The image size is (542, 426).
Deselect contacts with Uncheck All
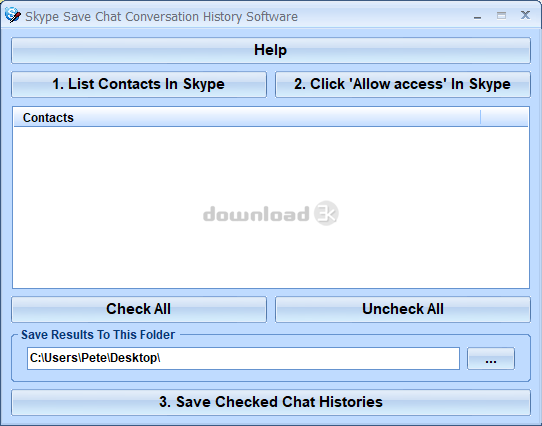click(403, 309)
